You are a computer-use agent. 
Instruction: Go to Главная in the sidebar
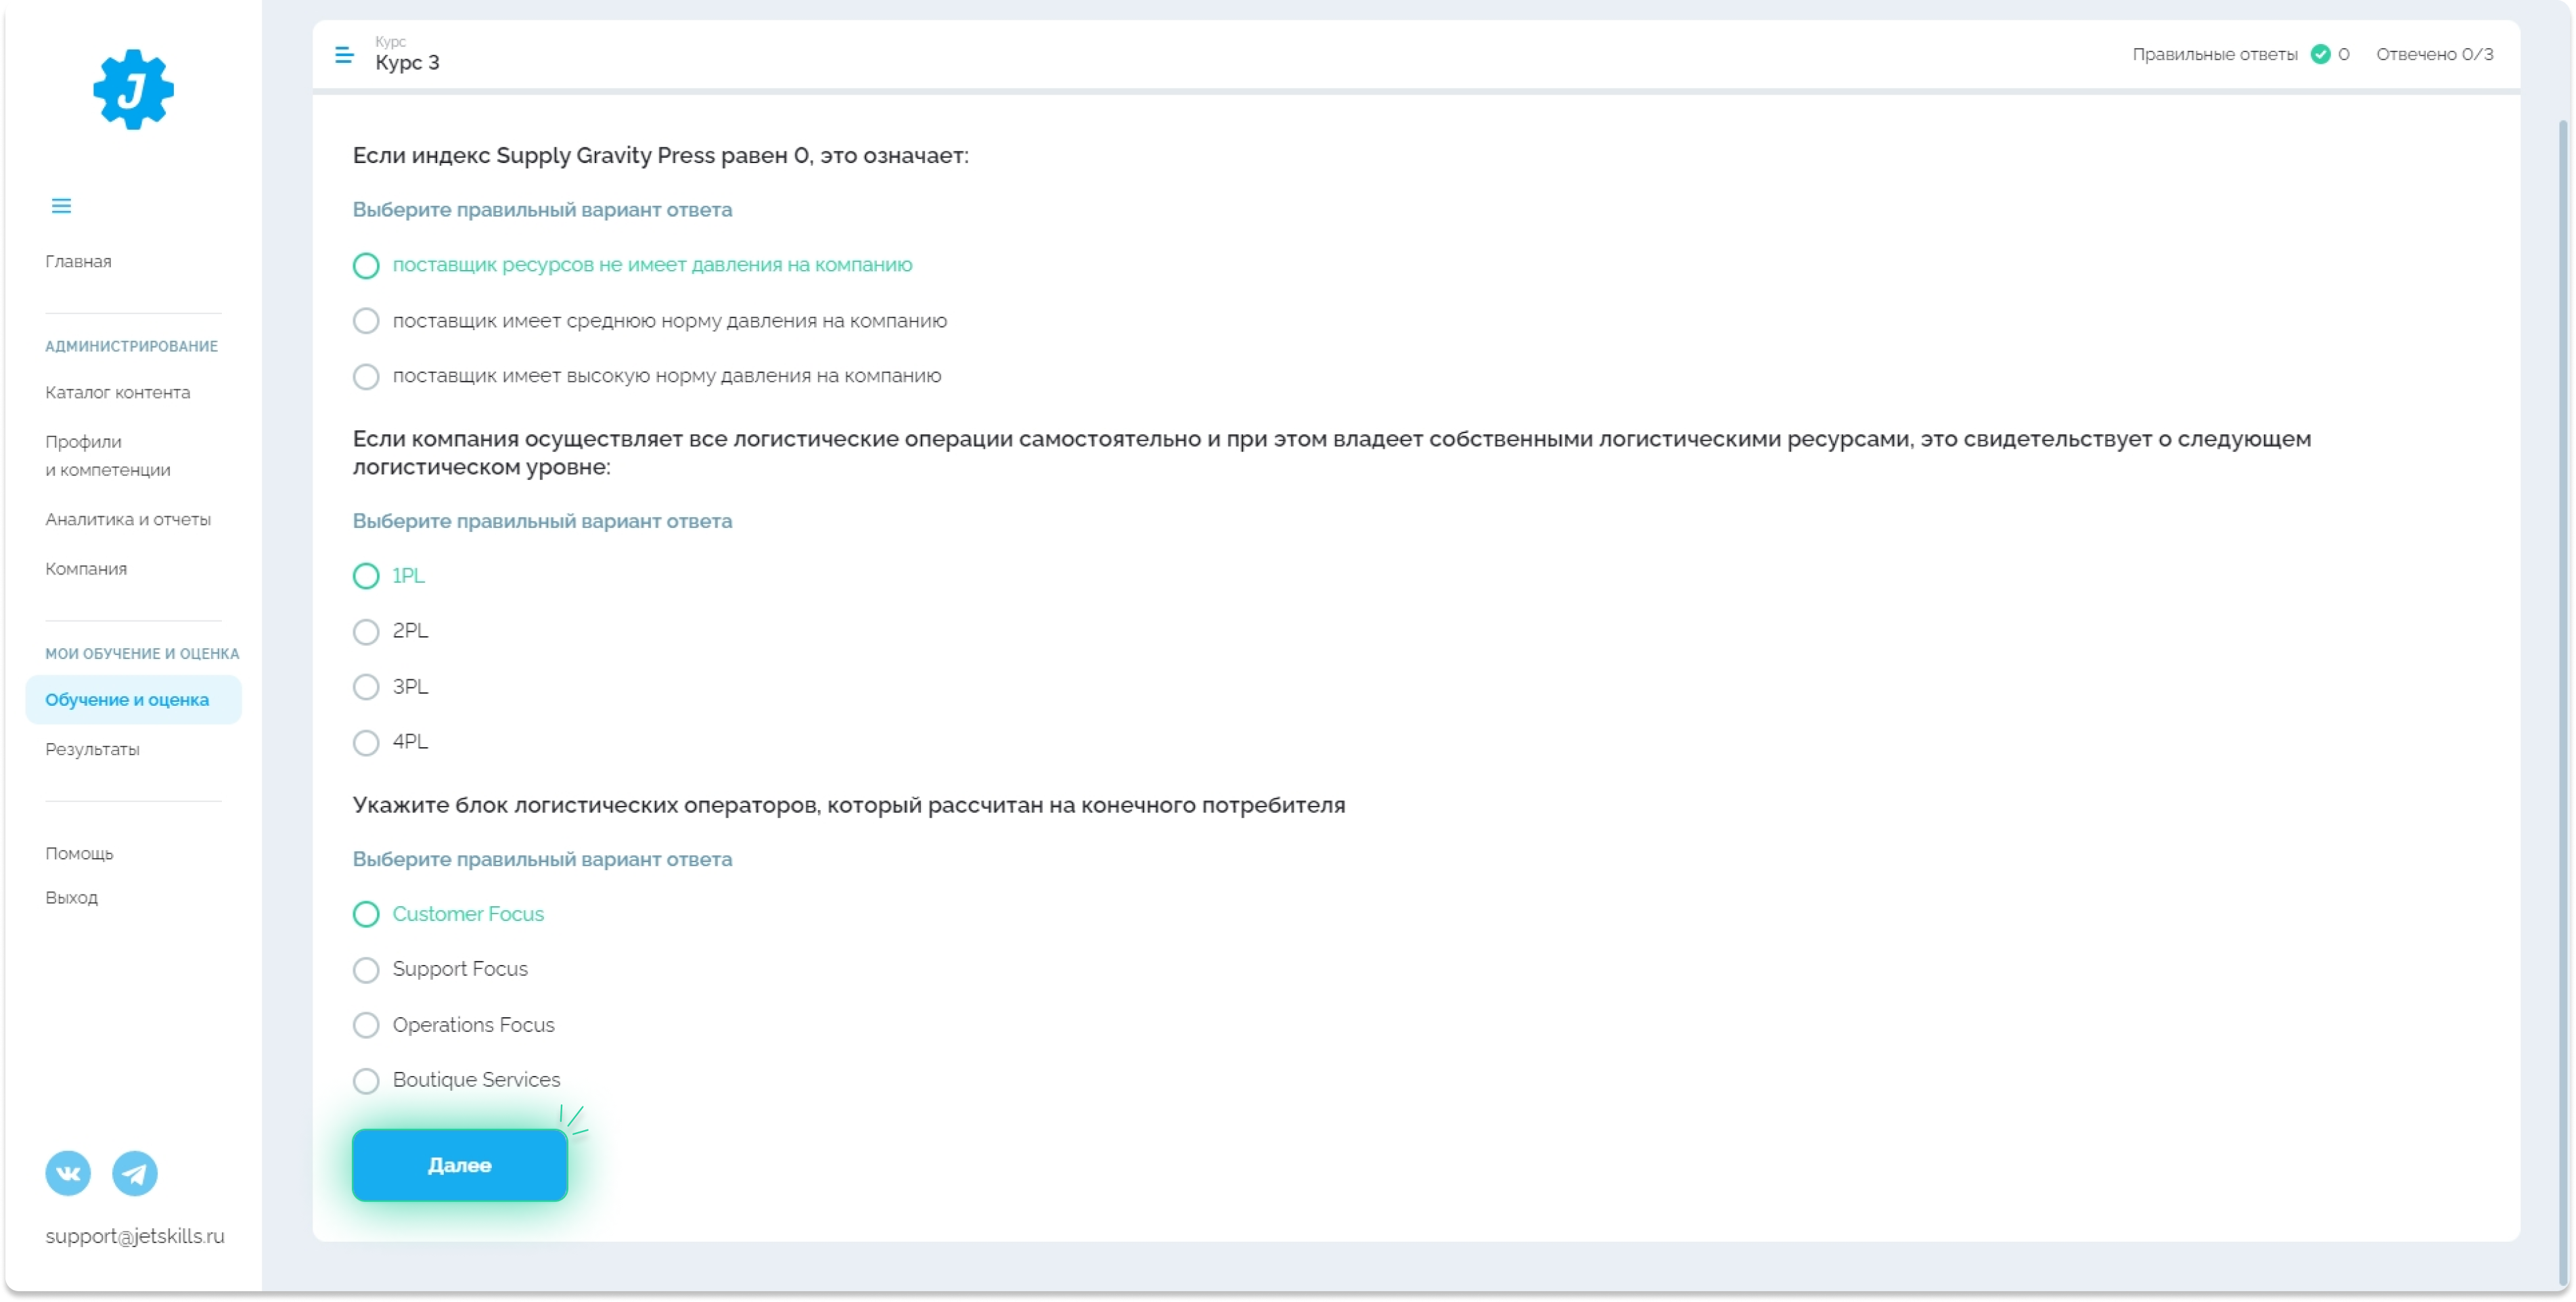(x=78, y=262)
